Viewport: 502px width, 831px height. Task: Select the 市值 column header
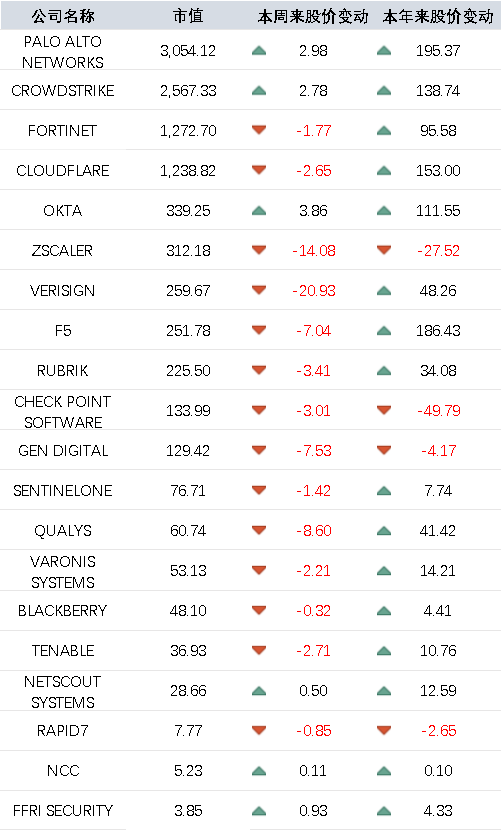click(x=188, y=16)
